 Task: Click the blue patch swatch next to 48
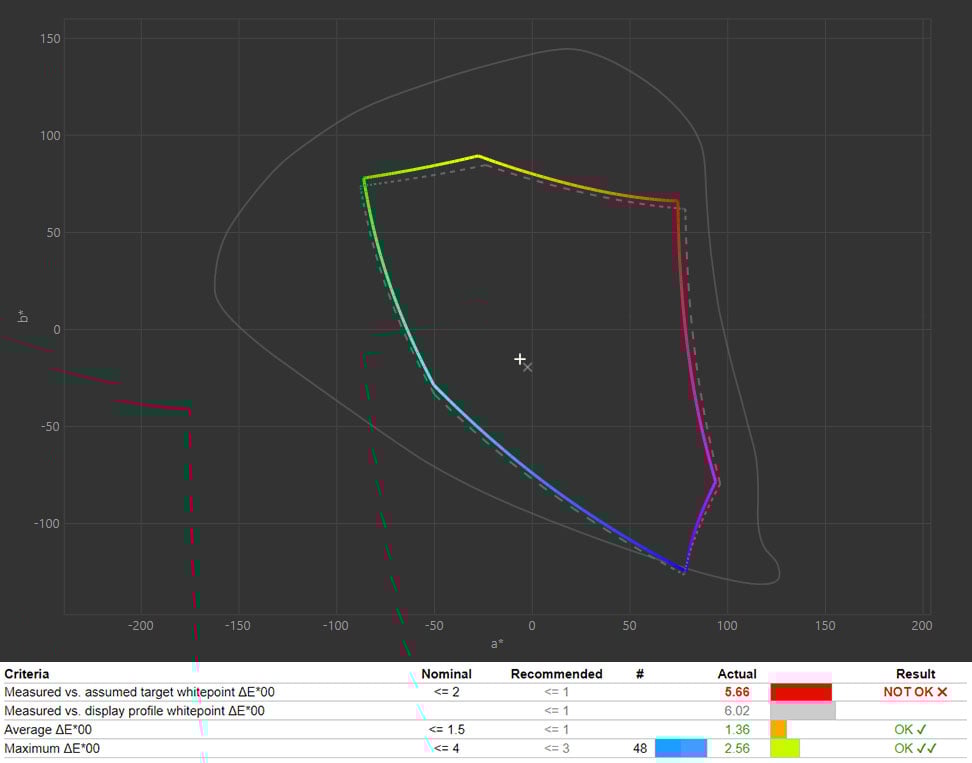coord(680,748)
